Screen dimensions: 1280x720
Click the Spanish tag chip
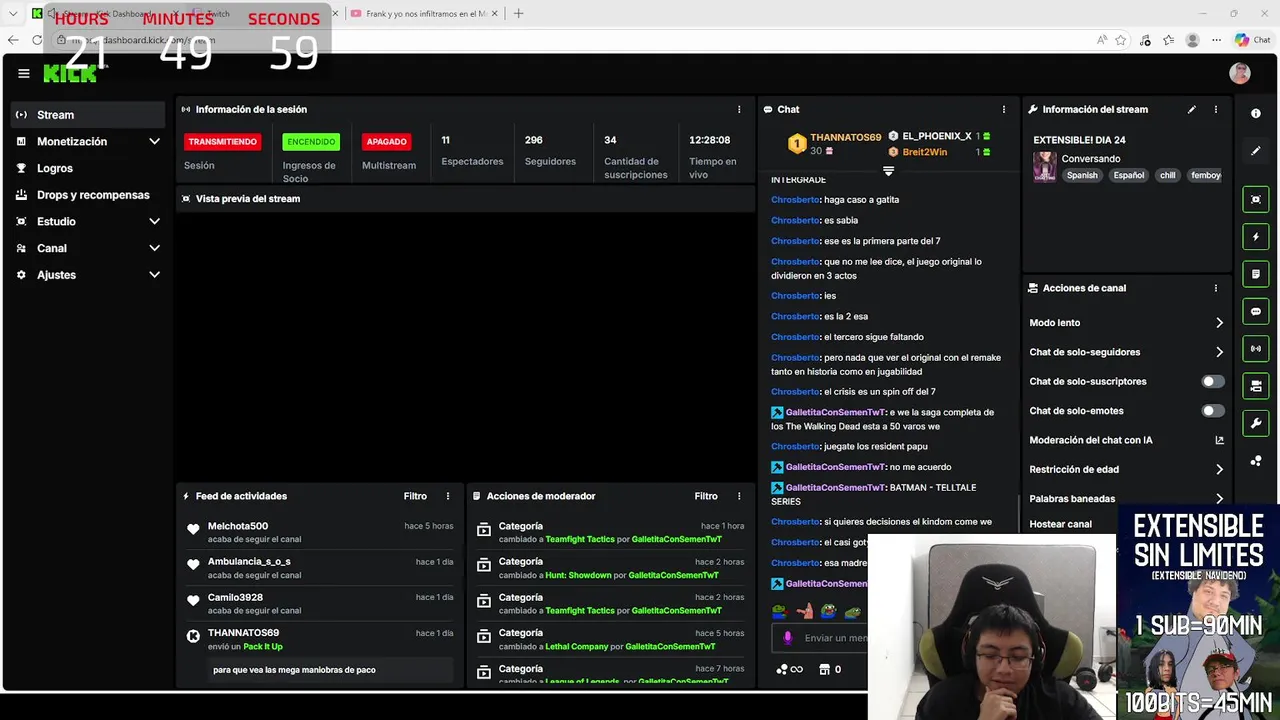click(1082, 175)
